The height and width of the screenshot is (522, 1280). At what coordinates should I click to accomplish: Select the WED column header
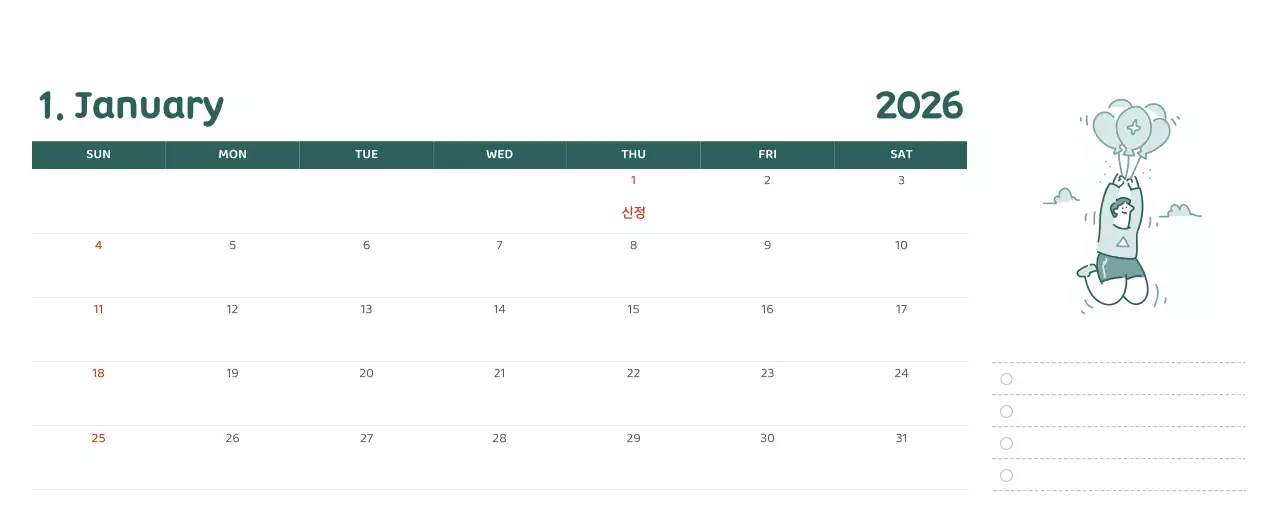click(499, 154)
